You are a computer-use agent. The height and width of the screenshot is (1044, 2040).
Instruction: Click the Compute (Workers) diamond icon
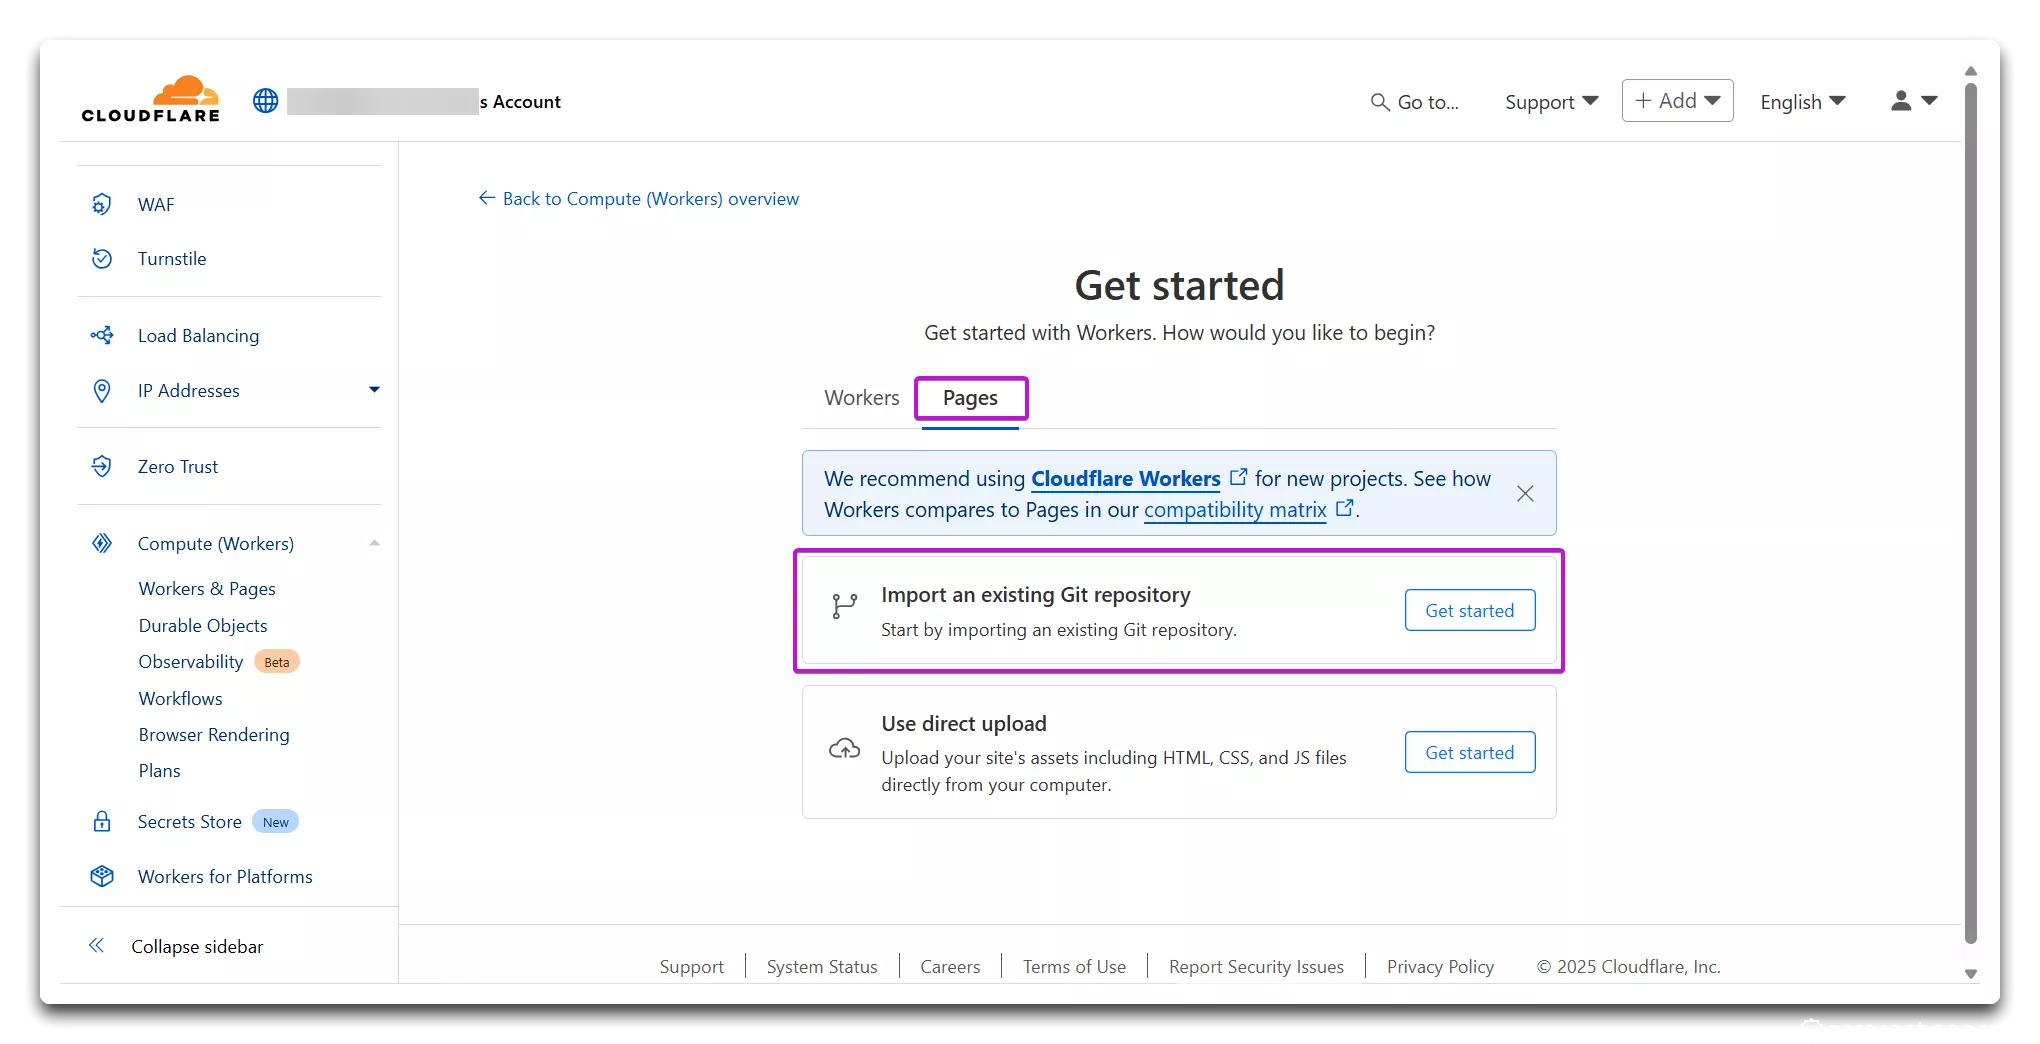pyautogui.click(x=102, y=543)
